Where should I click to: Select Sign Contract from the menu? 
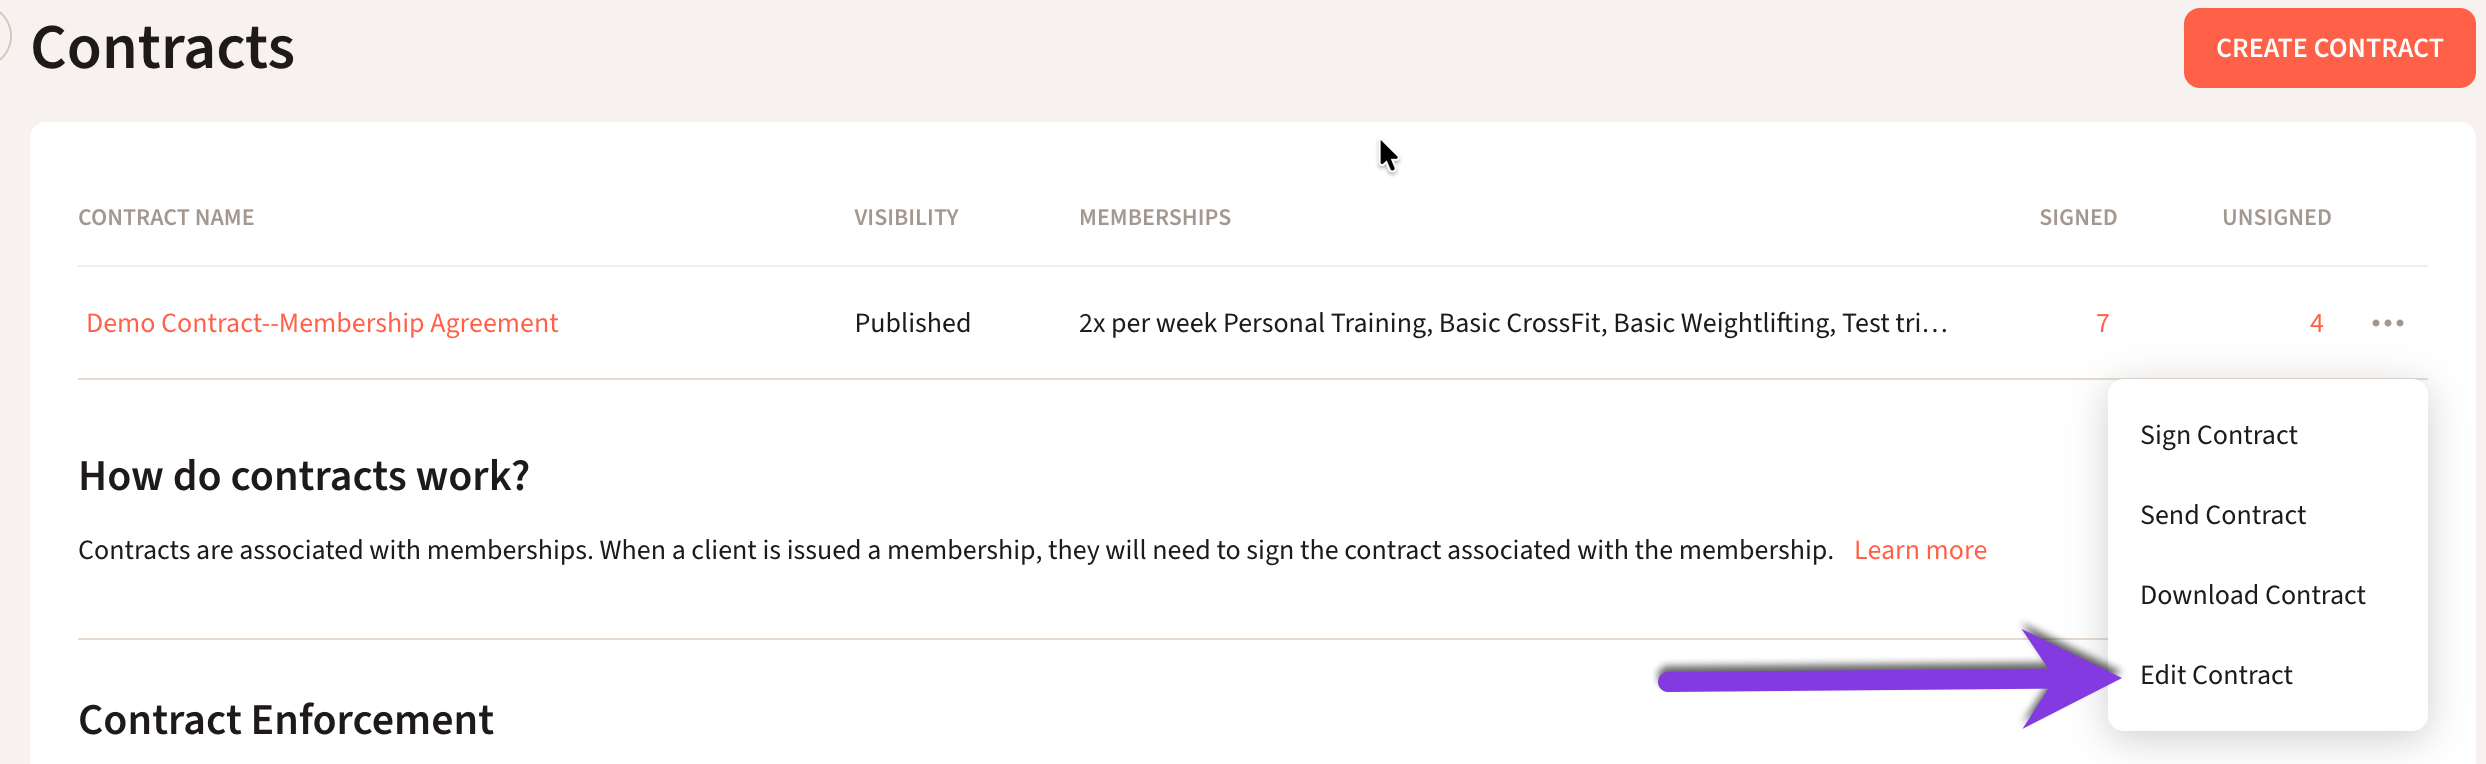click(2218, 435)
